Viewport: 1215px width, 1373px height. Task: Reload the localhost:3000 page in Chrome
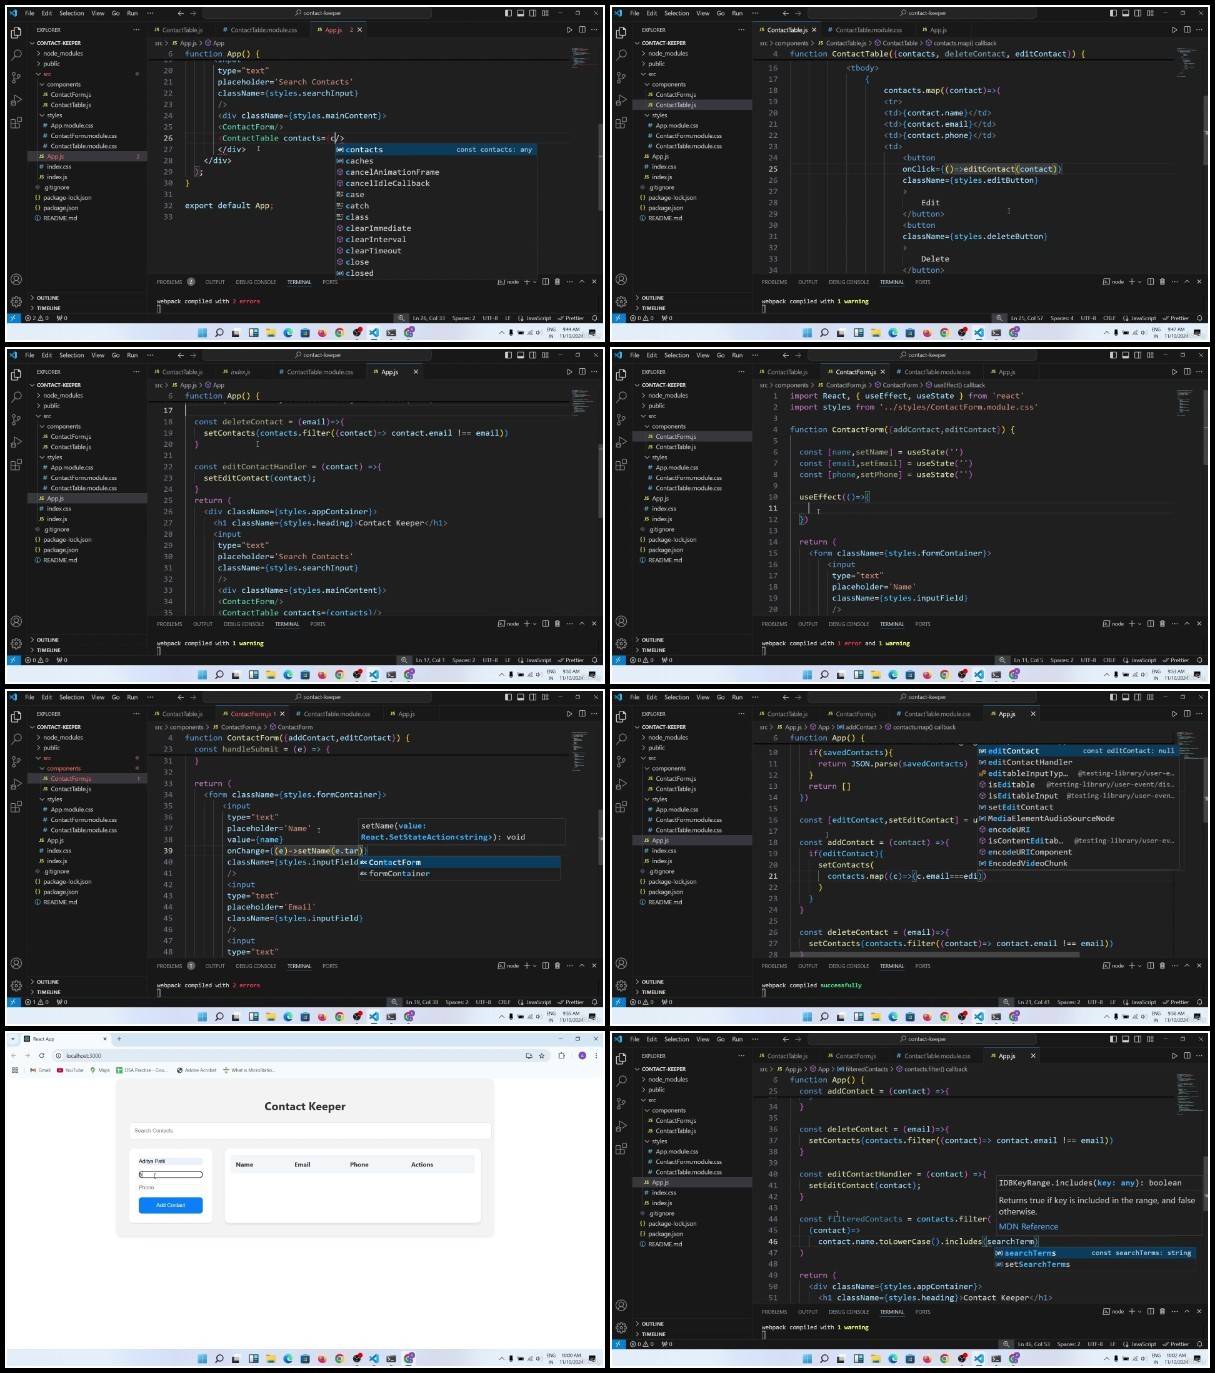[41, 1055]
